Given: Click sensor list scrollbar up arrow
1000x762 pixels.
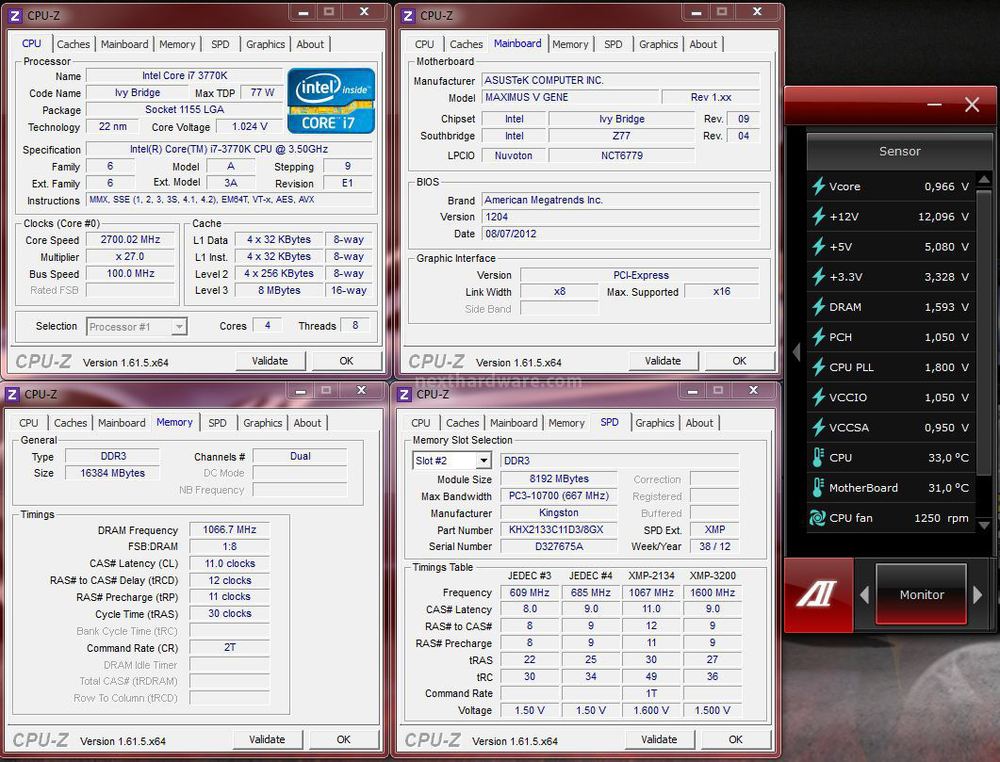Looking at the screenshot, I should tap(984, 180).
